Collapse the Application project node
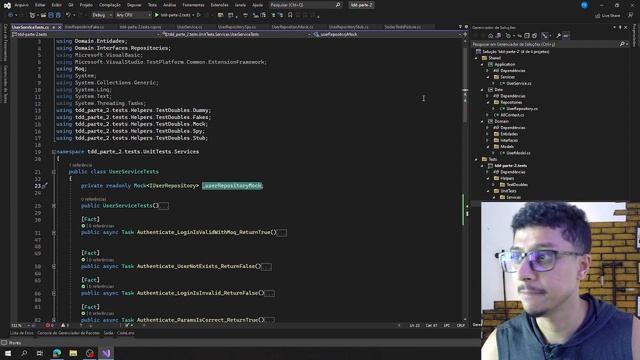 coord(482,64)
